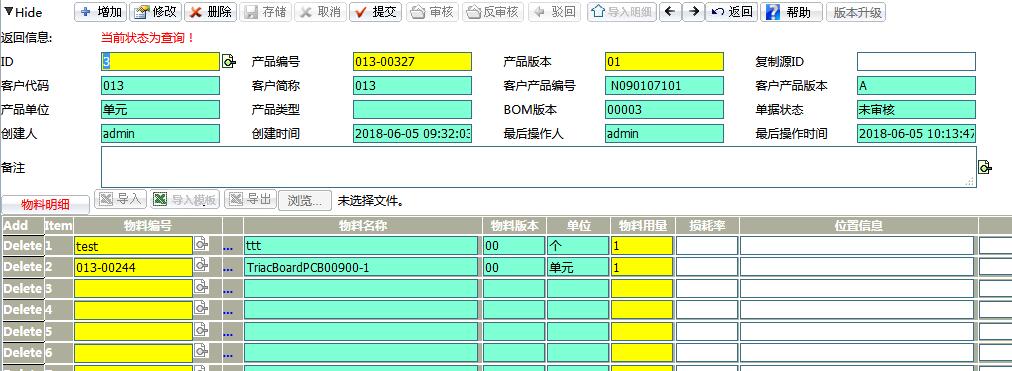Delete row 2 with material 013-00244
This screenshot has width=1012, height=371.
coord(23,266)
